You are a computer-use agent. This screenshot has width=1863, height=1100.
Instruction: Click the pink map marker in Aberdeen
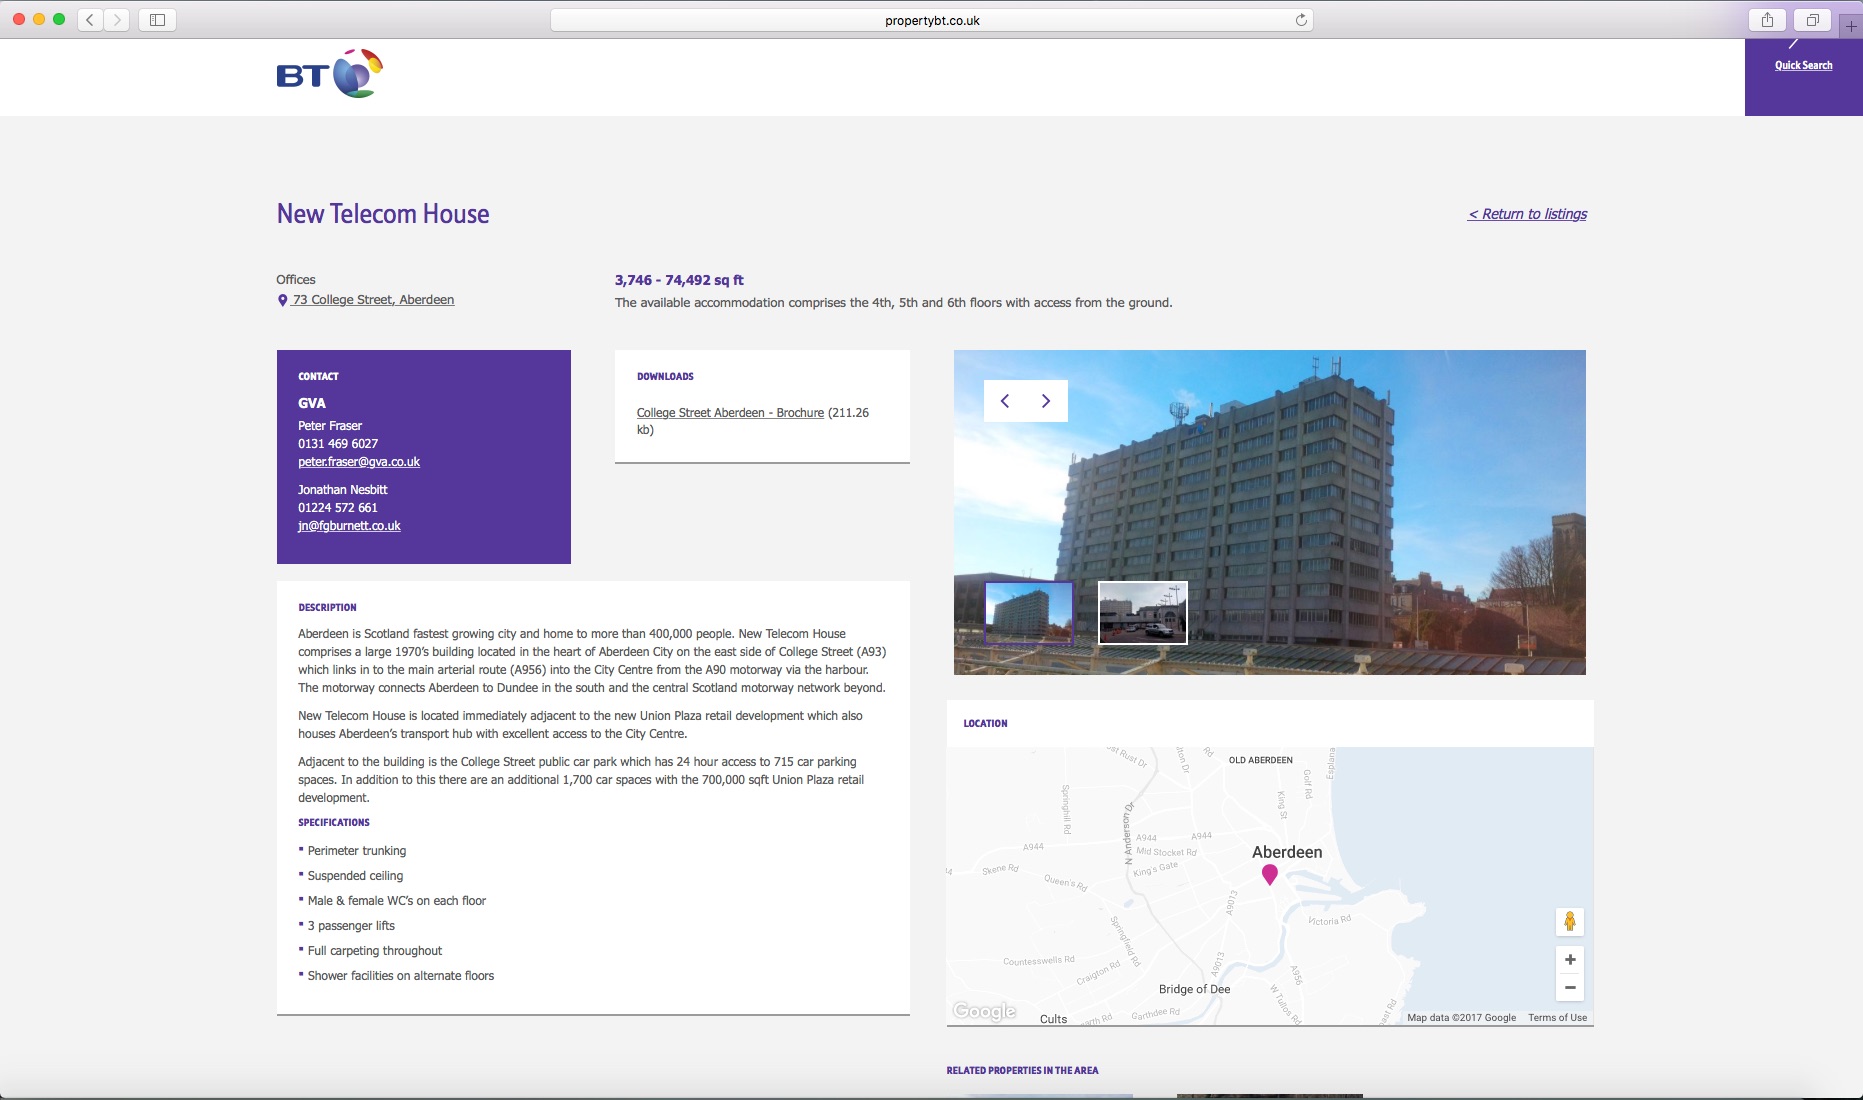[1269, 874]
